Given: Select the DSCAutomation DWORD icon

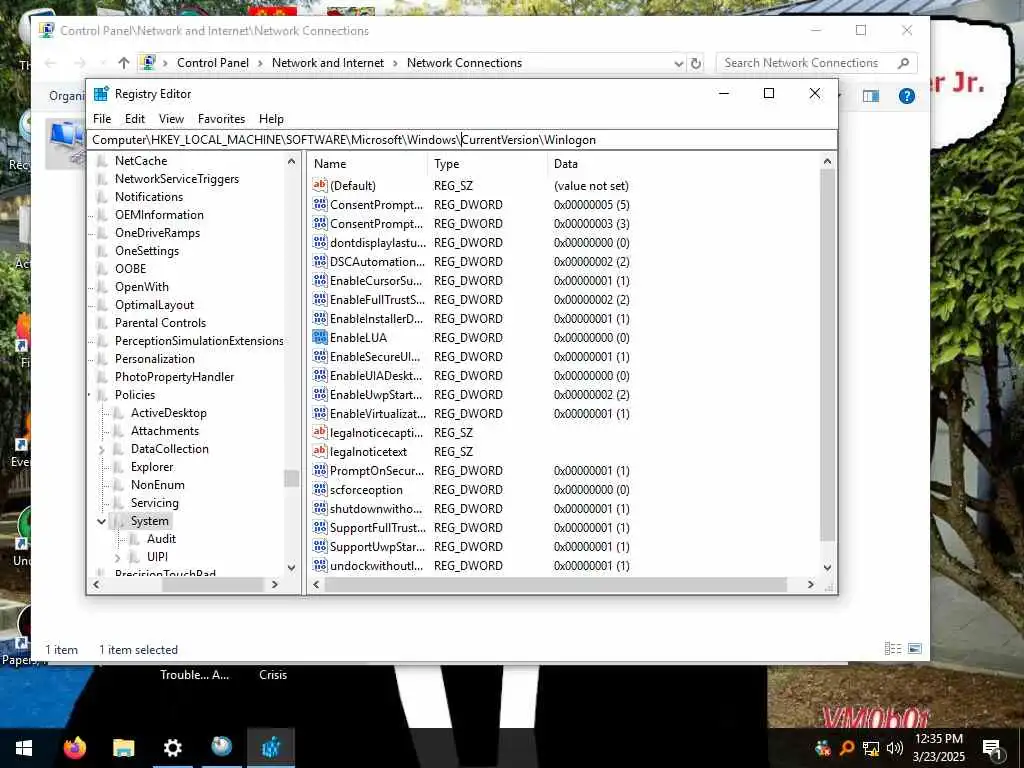Looking at the screenshot, I should pos(319,261).
